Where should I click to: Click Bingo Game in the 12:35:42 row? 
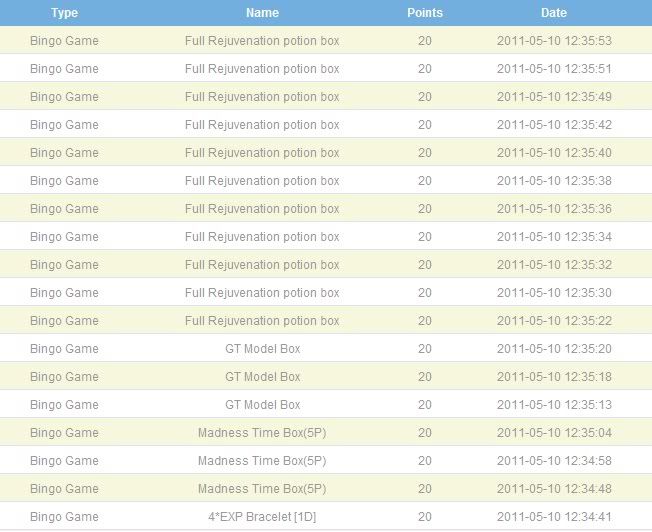click(64, 125)
